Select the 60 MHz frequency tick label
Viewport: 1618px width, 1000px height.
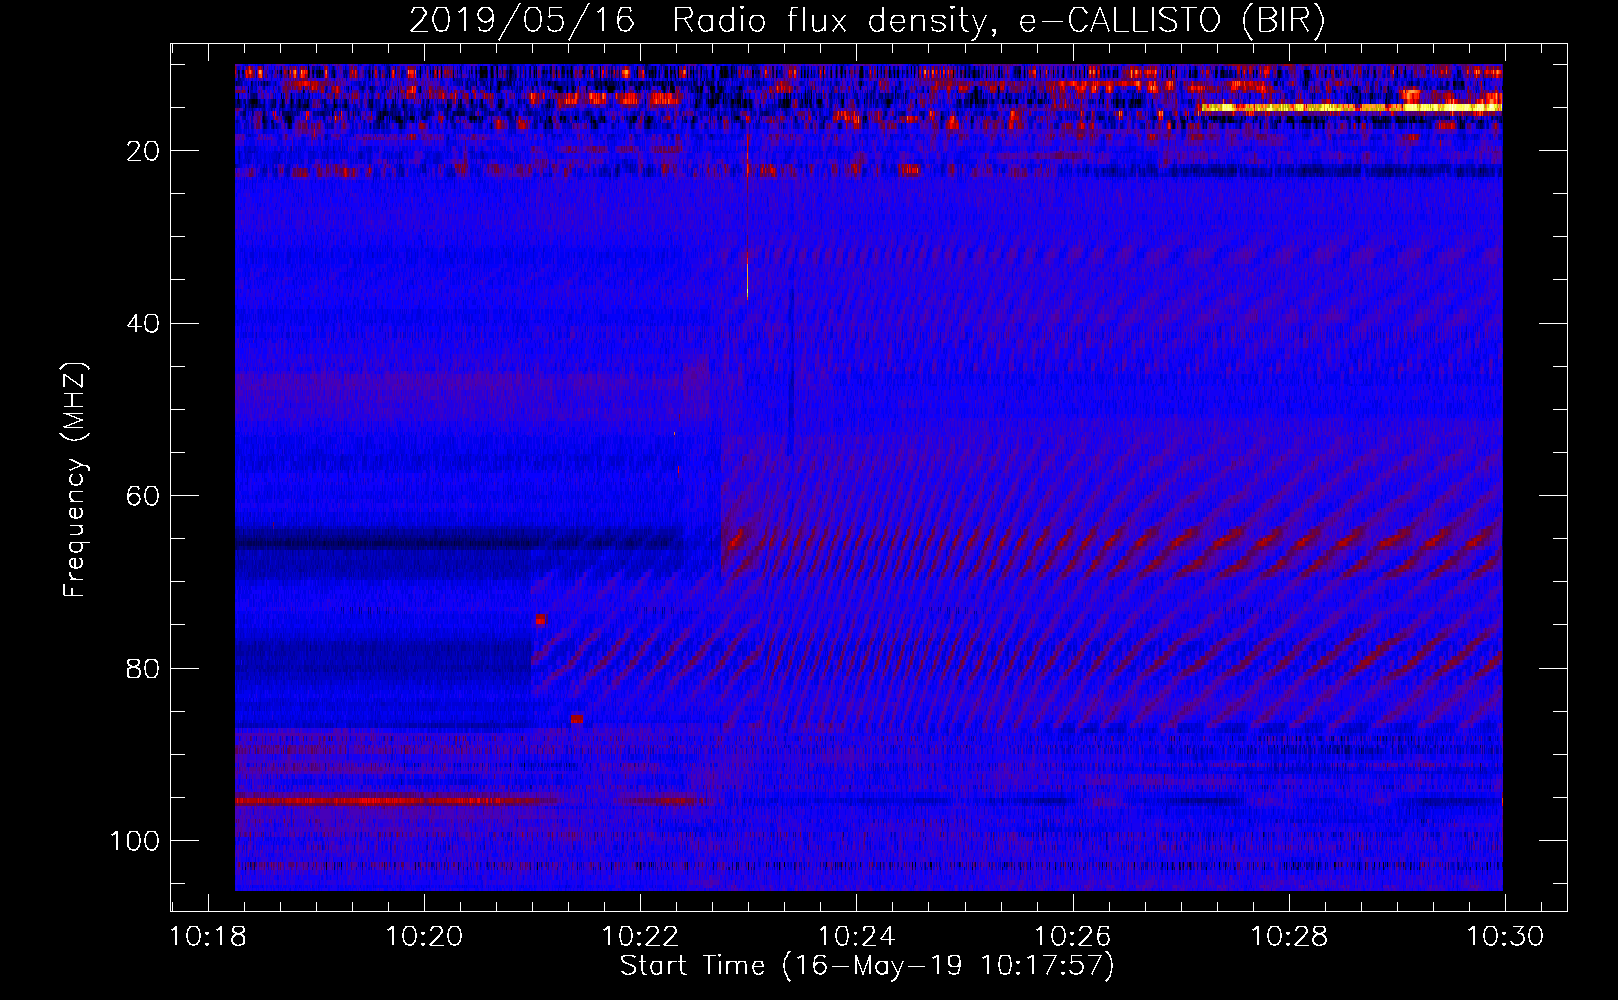pos(142,496)
